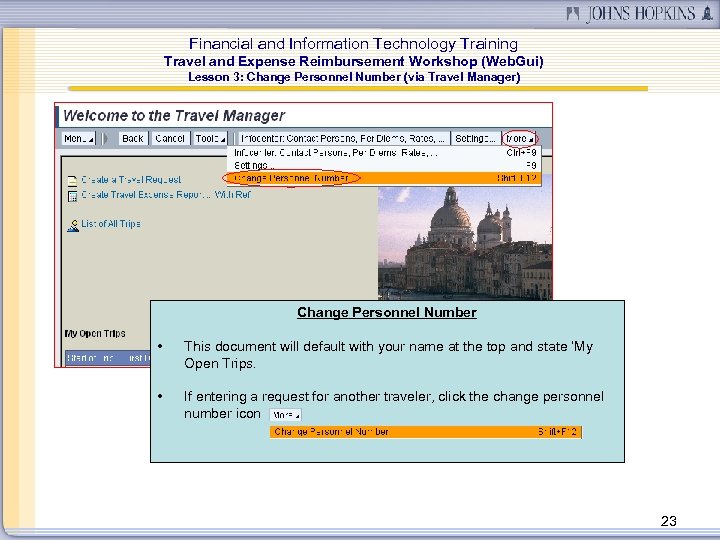Open Create a Travel Request link
This screenshot has height=540, width=720.
[131, 180]
